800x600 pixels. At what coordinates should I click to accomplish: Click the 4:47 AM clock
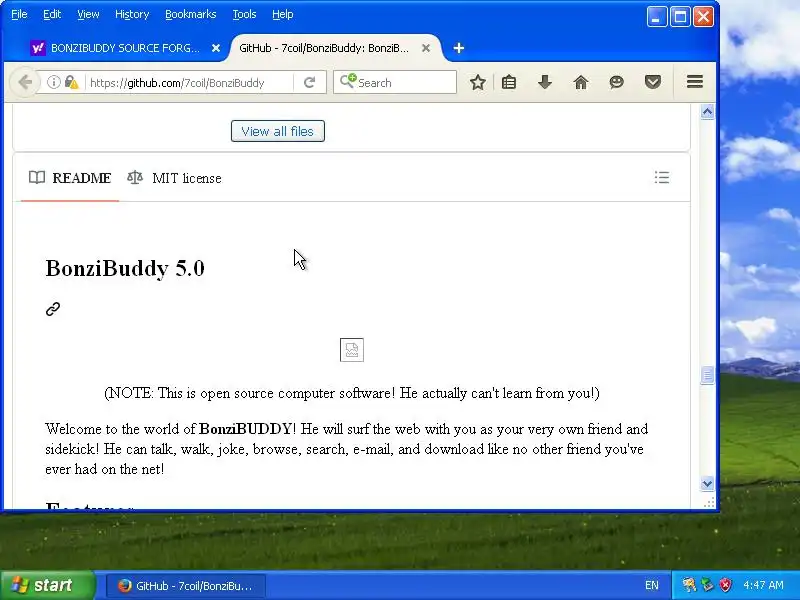pyautogui.click(x=763, y=585)
